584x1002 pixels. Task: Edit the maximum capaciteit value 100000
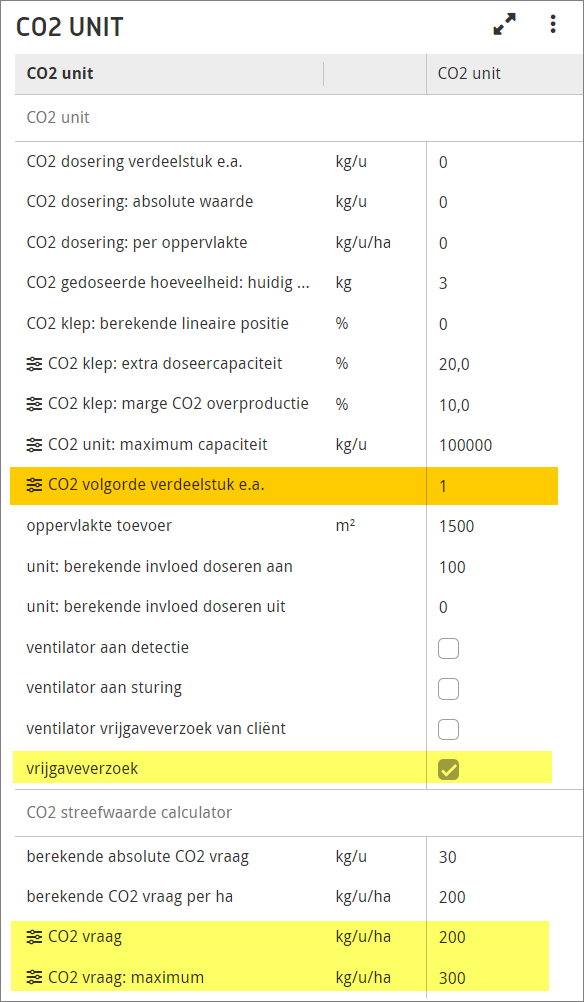click(466, 445)
